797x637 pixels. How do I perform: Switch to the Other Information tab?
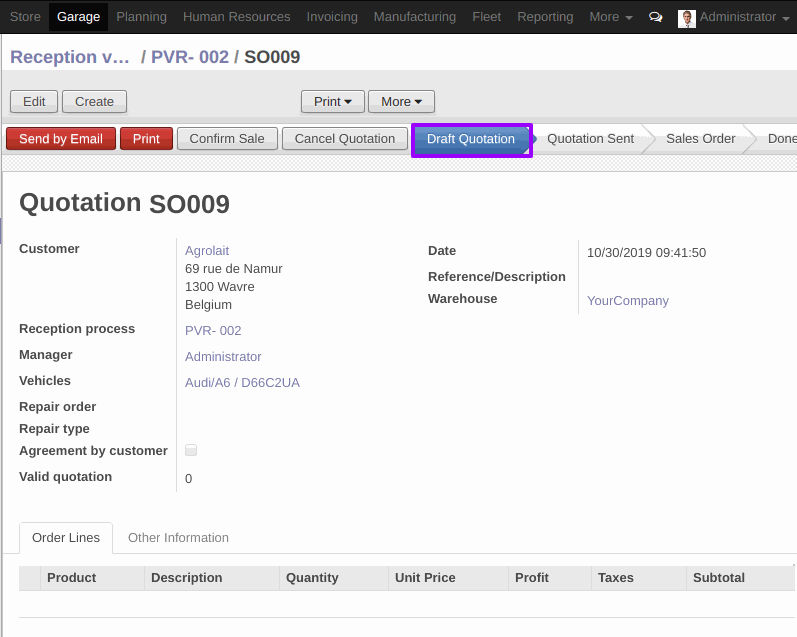pyautogui.click(x=178, y=537)
